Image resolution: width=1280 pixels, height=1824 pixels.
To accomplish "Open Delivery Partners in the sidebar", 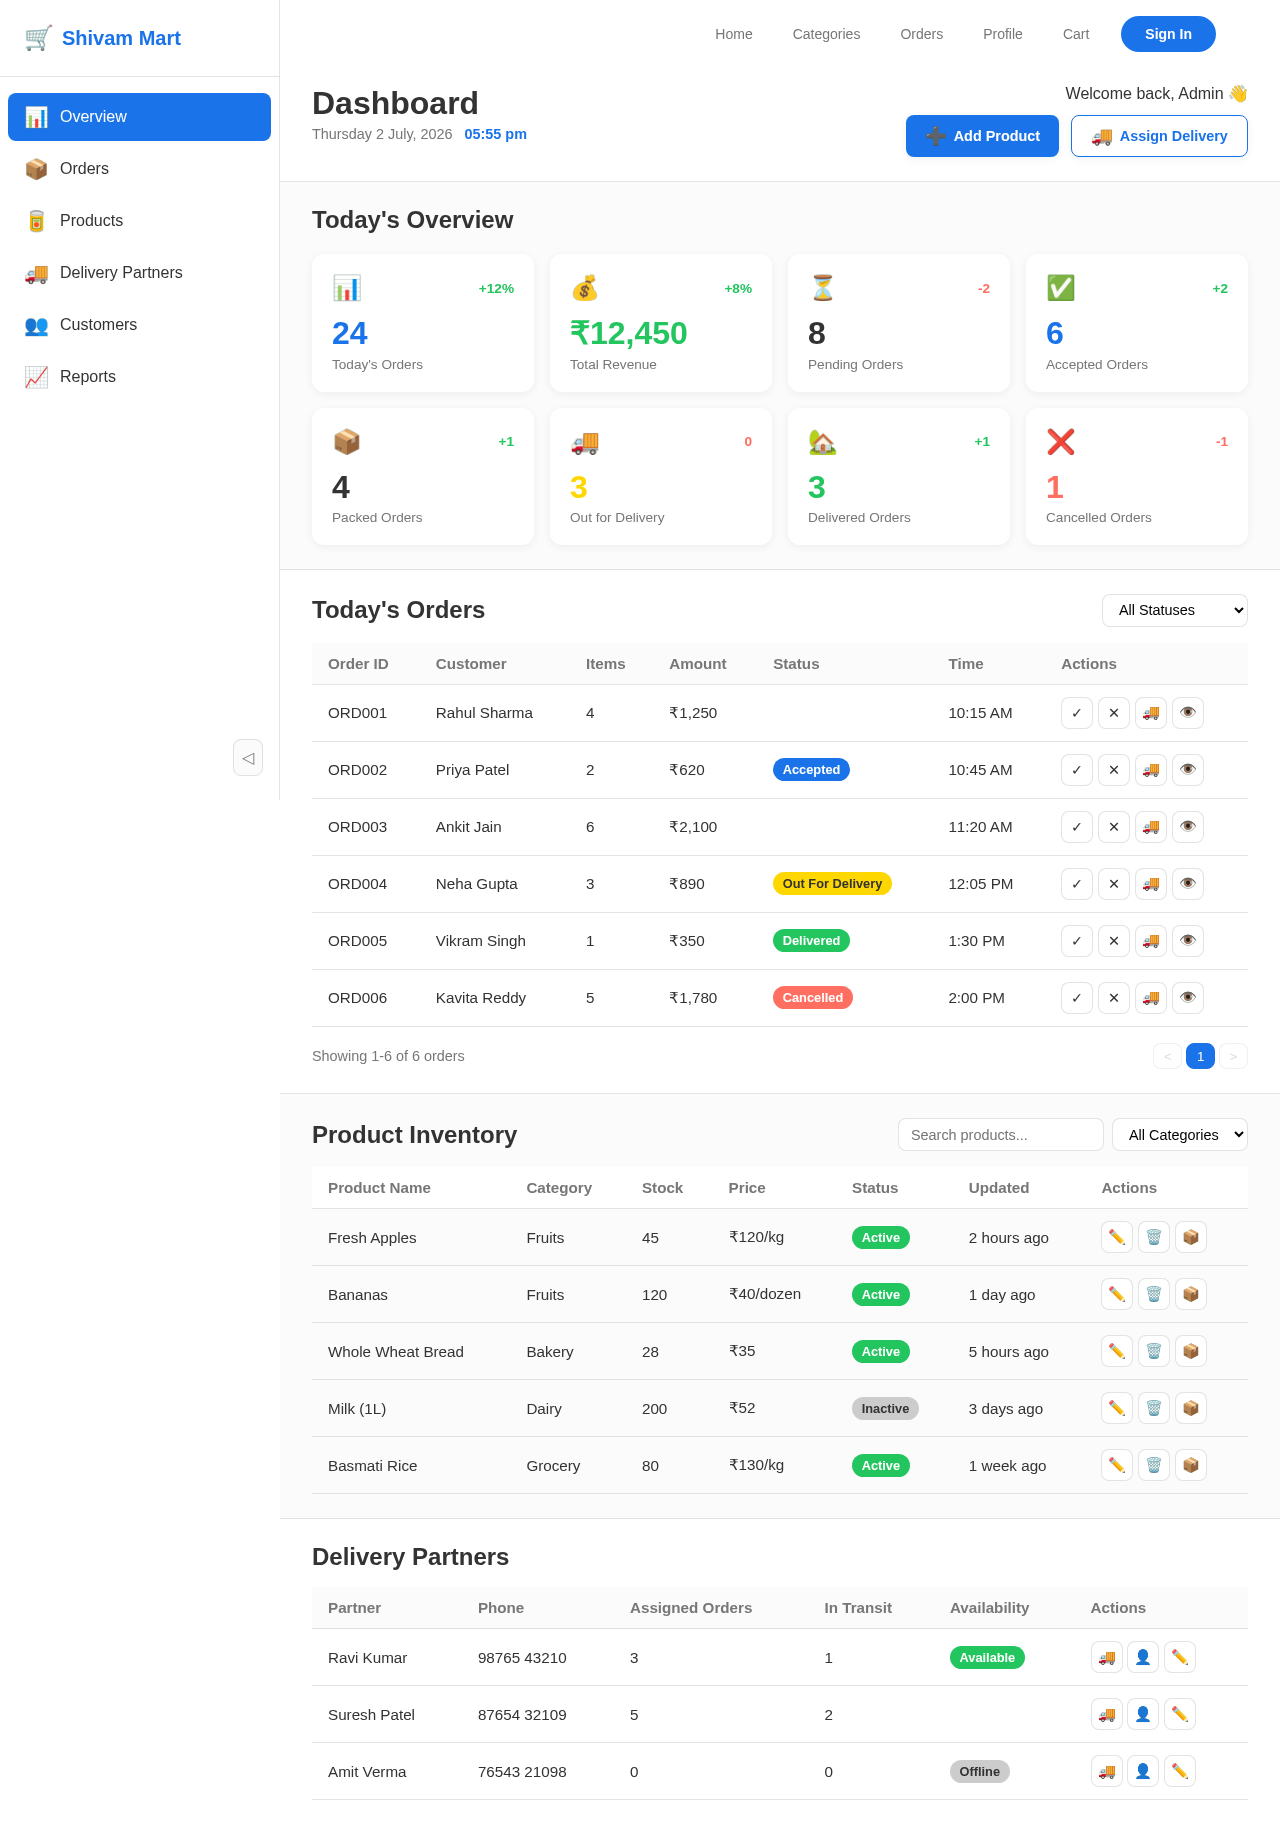I will [139, 273].
